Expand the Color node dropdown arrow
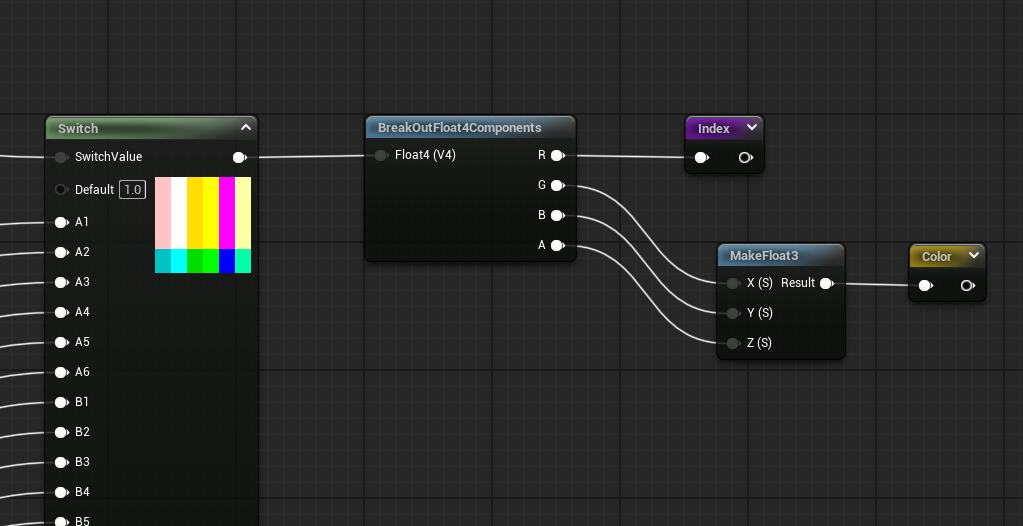 pos(974,255)
